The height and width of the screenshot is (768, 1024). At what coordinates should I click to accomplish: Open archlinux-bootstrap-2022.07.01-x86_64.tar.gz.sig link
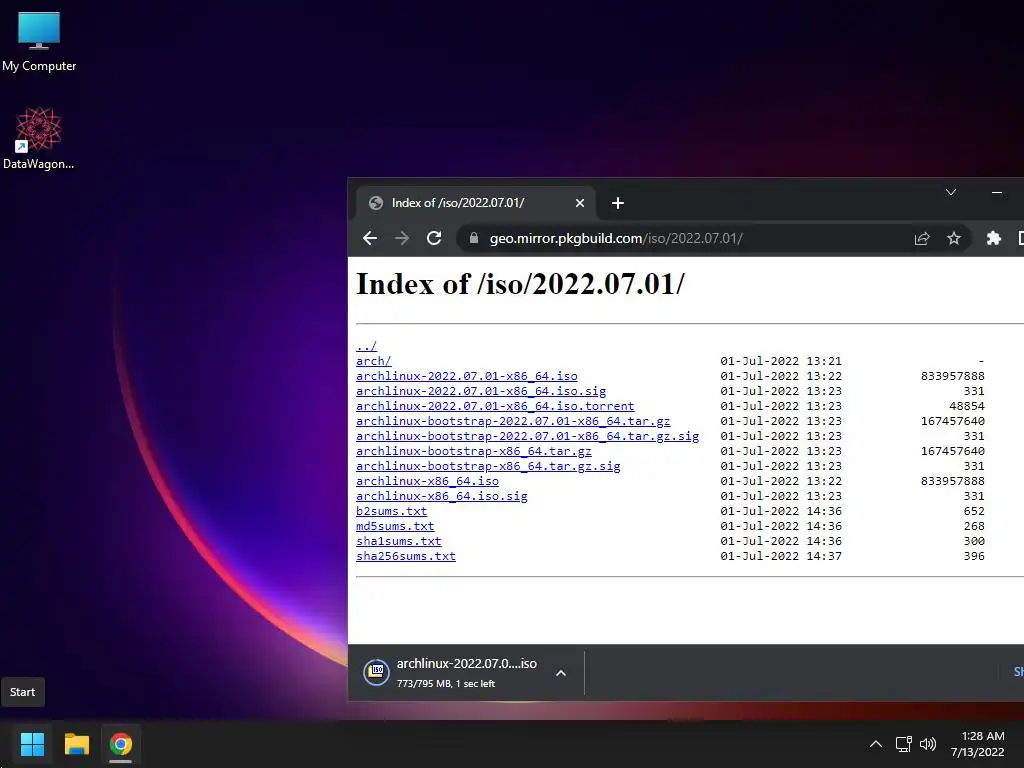coord(527,436)
